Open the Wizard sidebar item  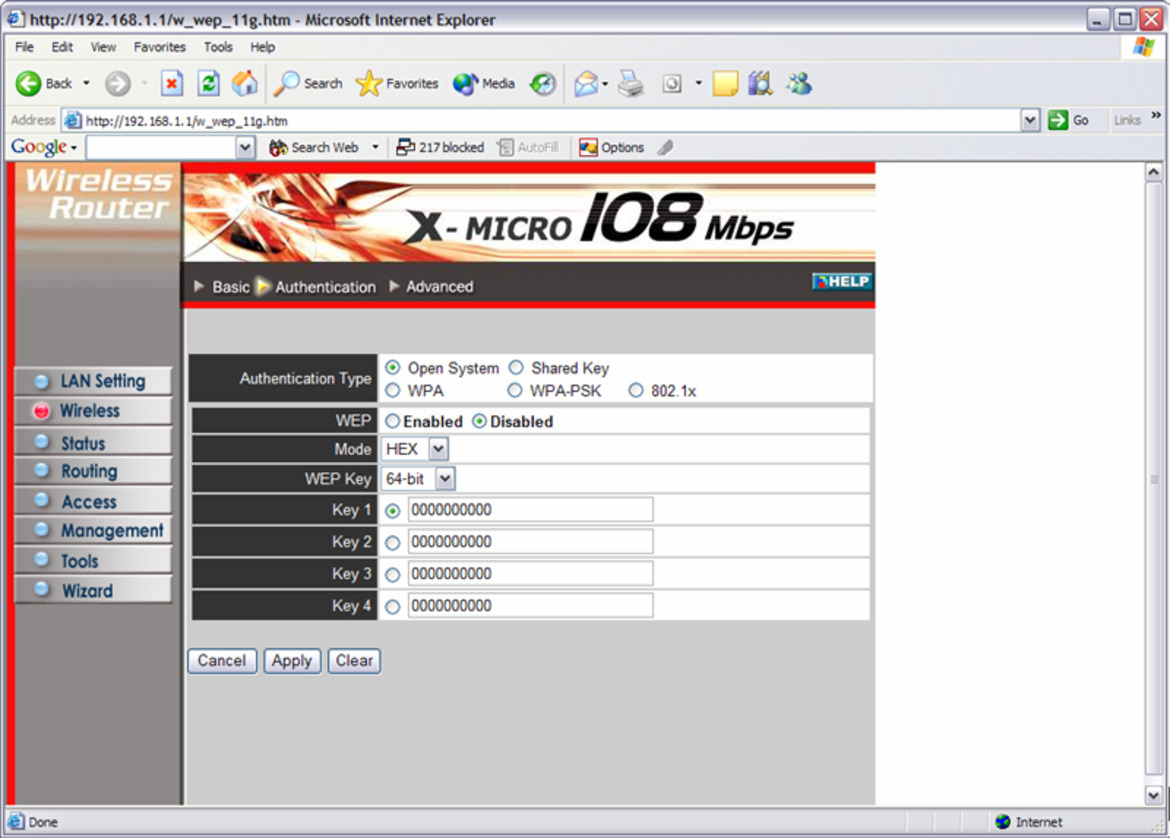pos(93,590)
